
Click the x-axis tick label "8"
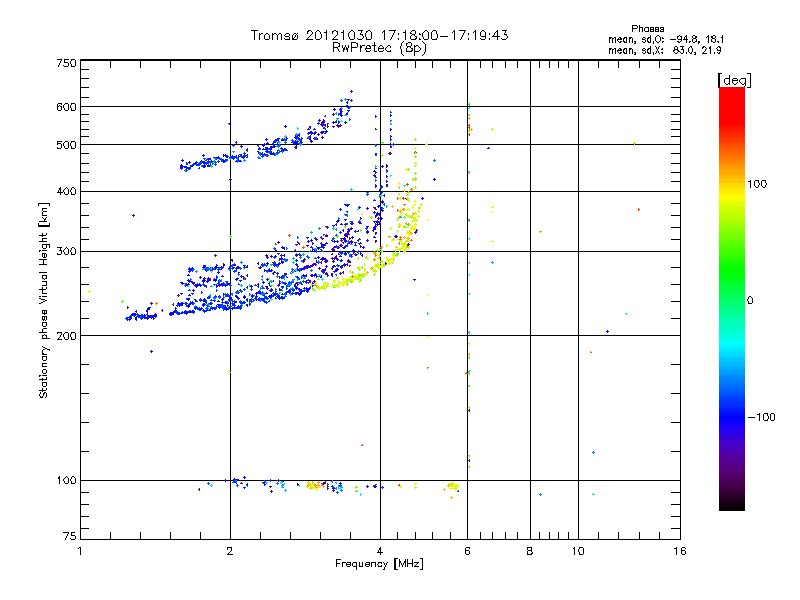click(530, 551)
